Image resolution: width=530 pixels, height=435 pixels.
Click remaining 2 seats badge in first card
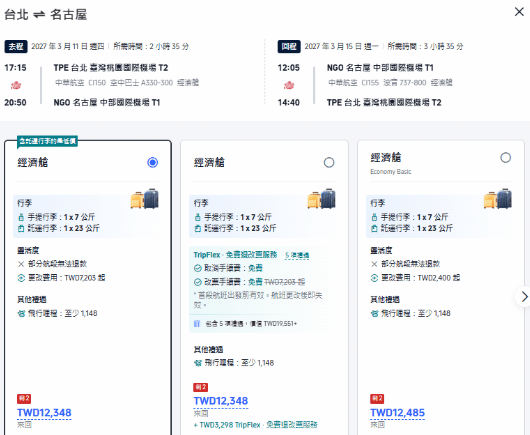click(24, 398)
